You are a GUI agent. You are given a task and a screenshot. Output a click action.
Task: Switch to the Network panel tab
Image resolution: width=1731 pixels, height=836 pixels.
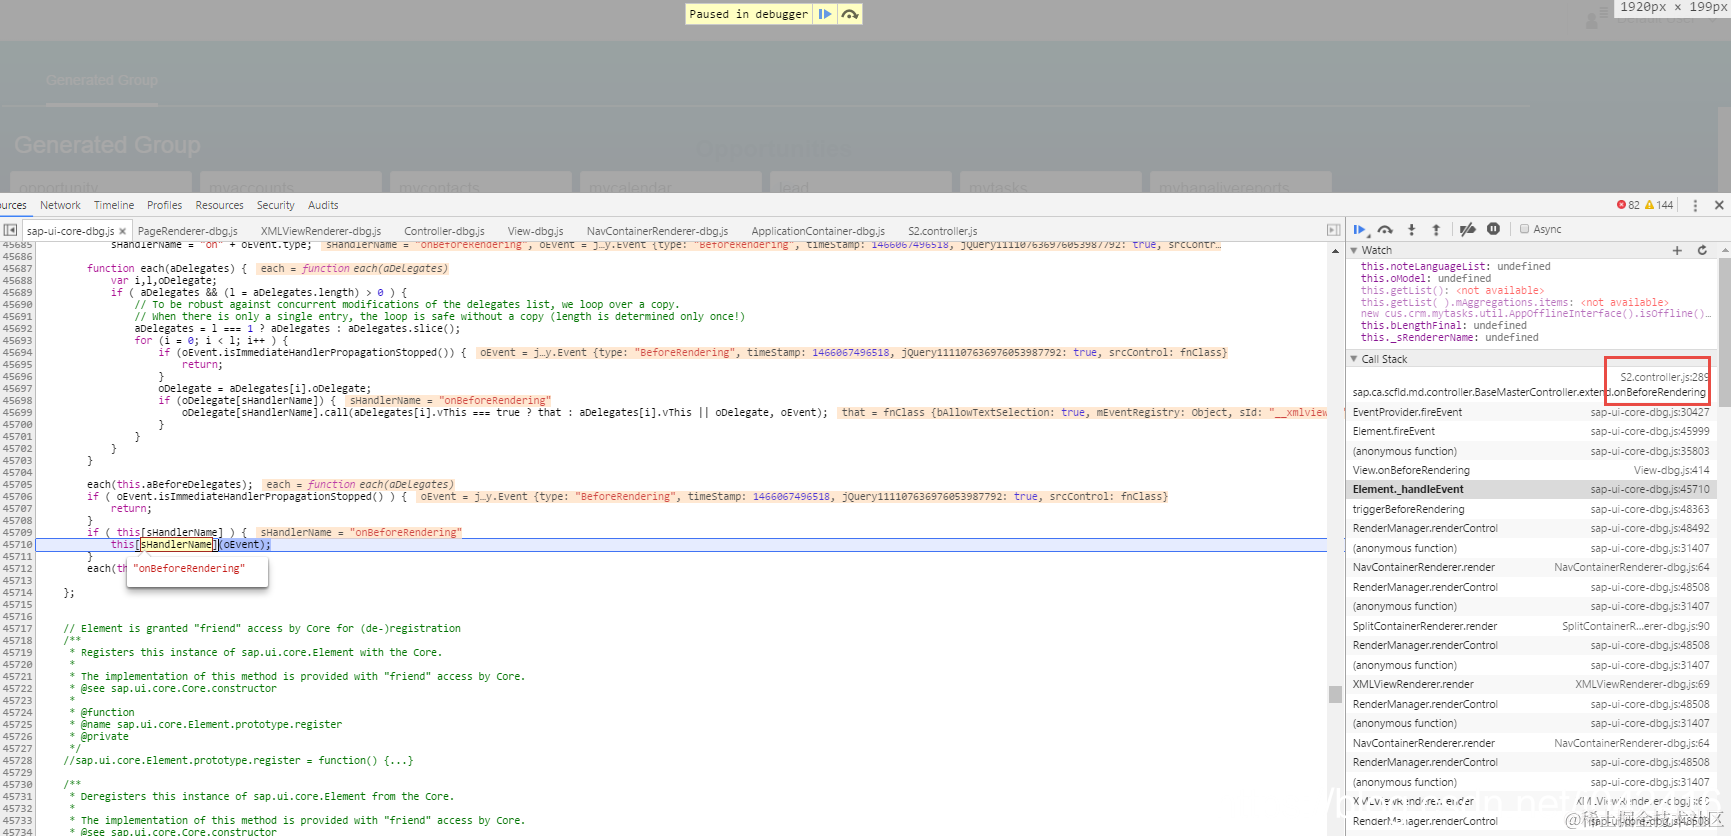[60, 205]
